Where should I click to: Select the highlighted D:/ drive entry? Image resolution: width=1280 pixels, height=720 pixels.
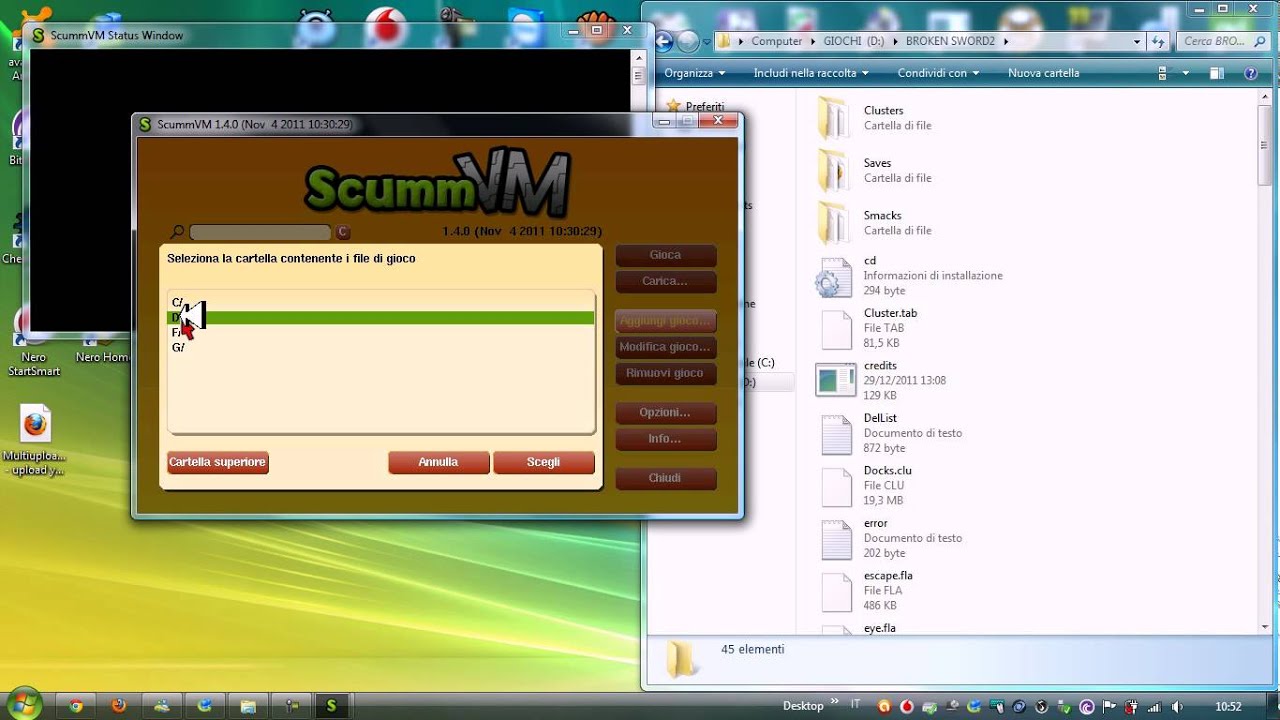pos(380,318)
